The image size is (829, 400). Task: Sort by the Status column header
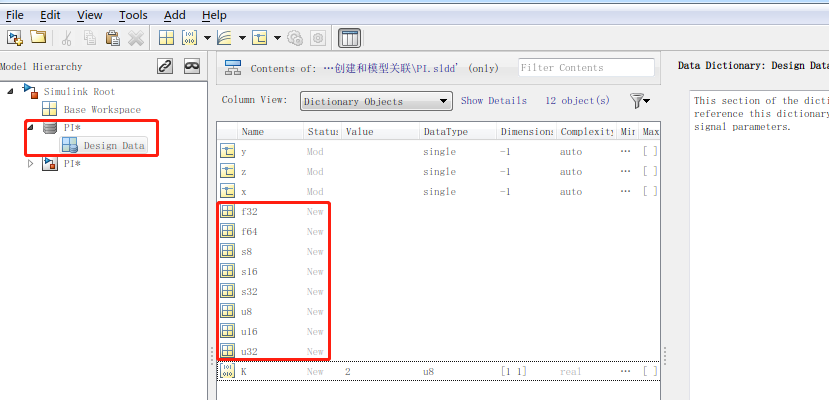(322, 132)
